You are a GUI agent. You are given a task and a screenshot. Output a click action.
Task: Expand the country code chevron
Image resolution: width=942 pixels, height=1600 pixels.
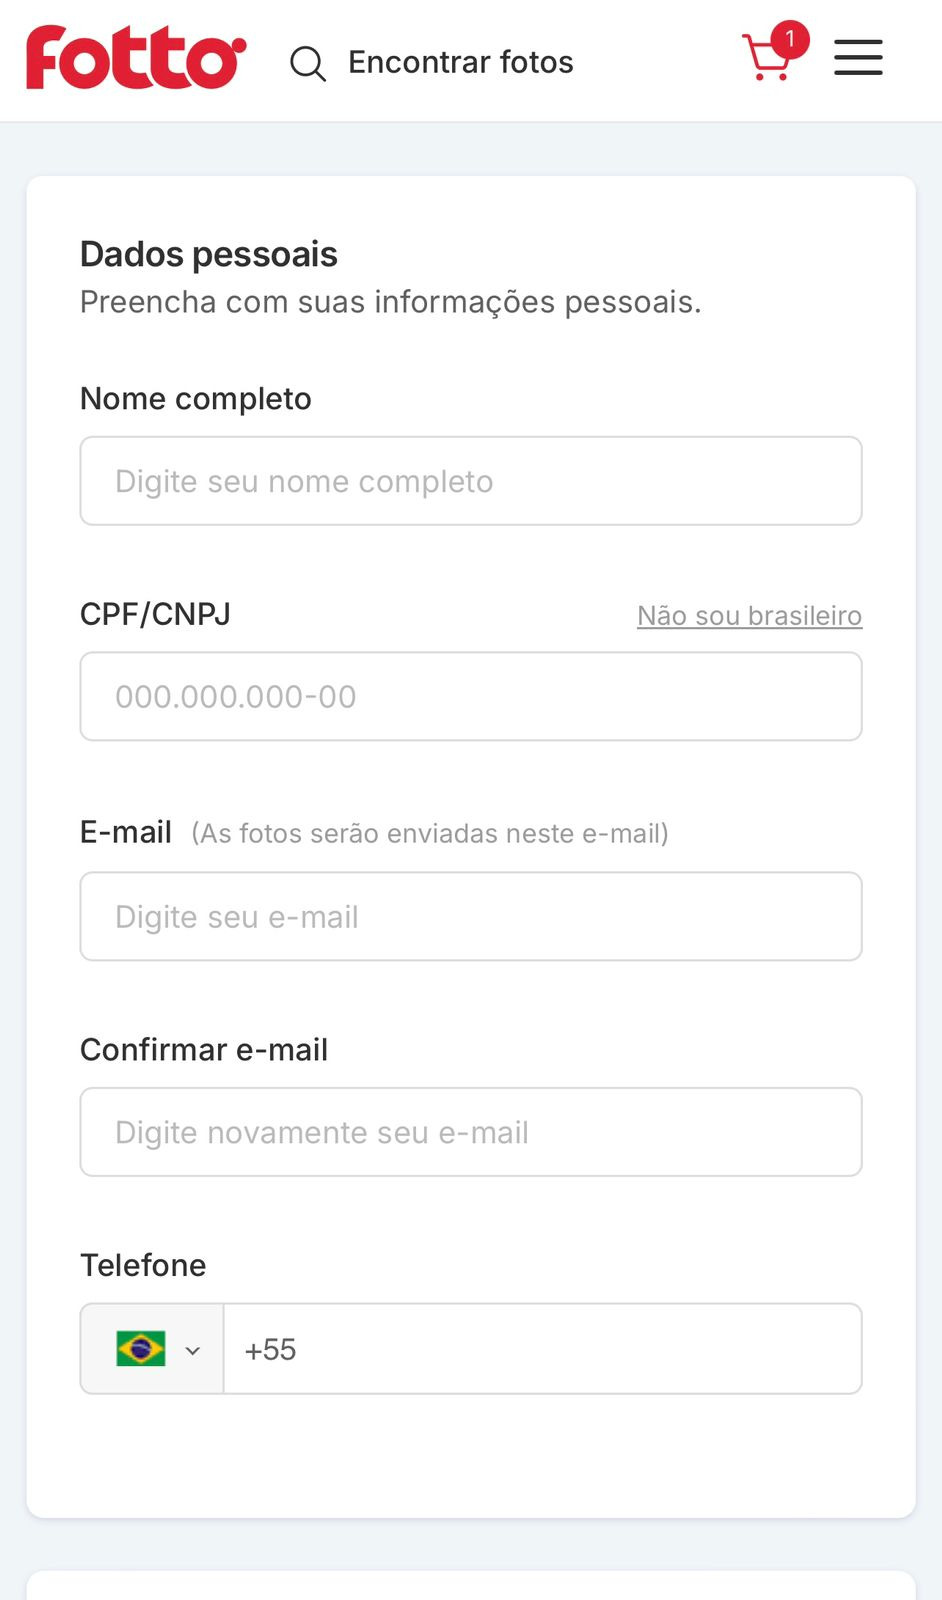(x=193, y=1351)
